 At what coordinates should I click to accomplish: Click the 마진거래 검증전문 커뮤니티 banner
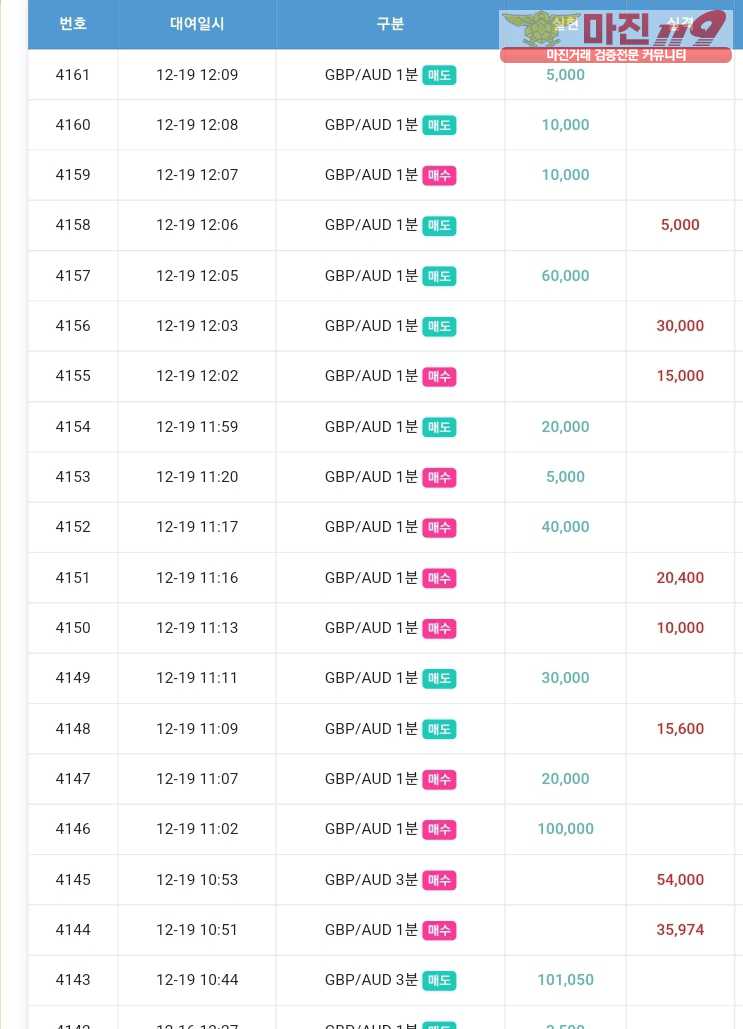[x=616, y=55]
